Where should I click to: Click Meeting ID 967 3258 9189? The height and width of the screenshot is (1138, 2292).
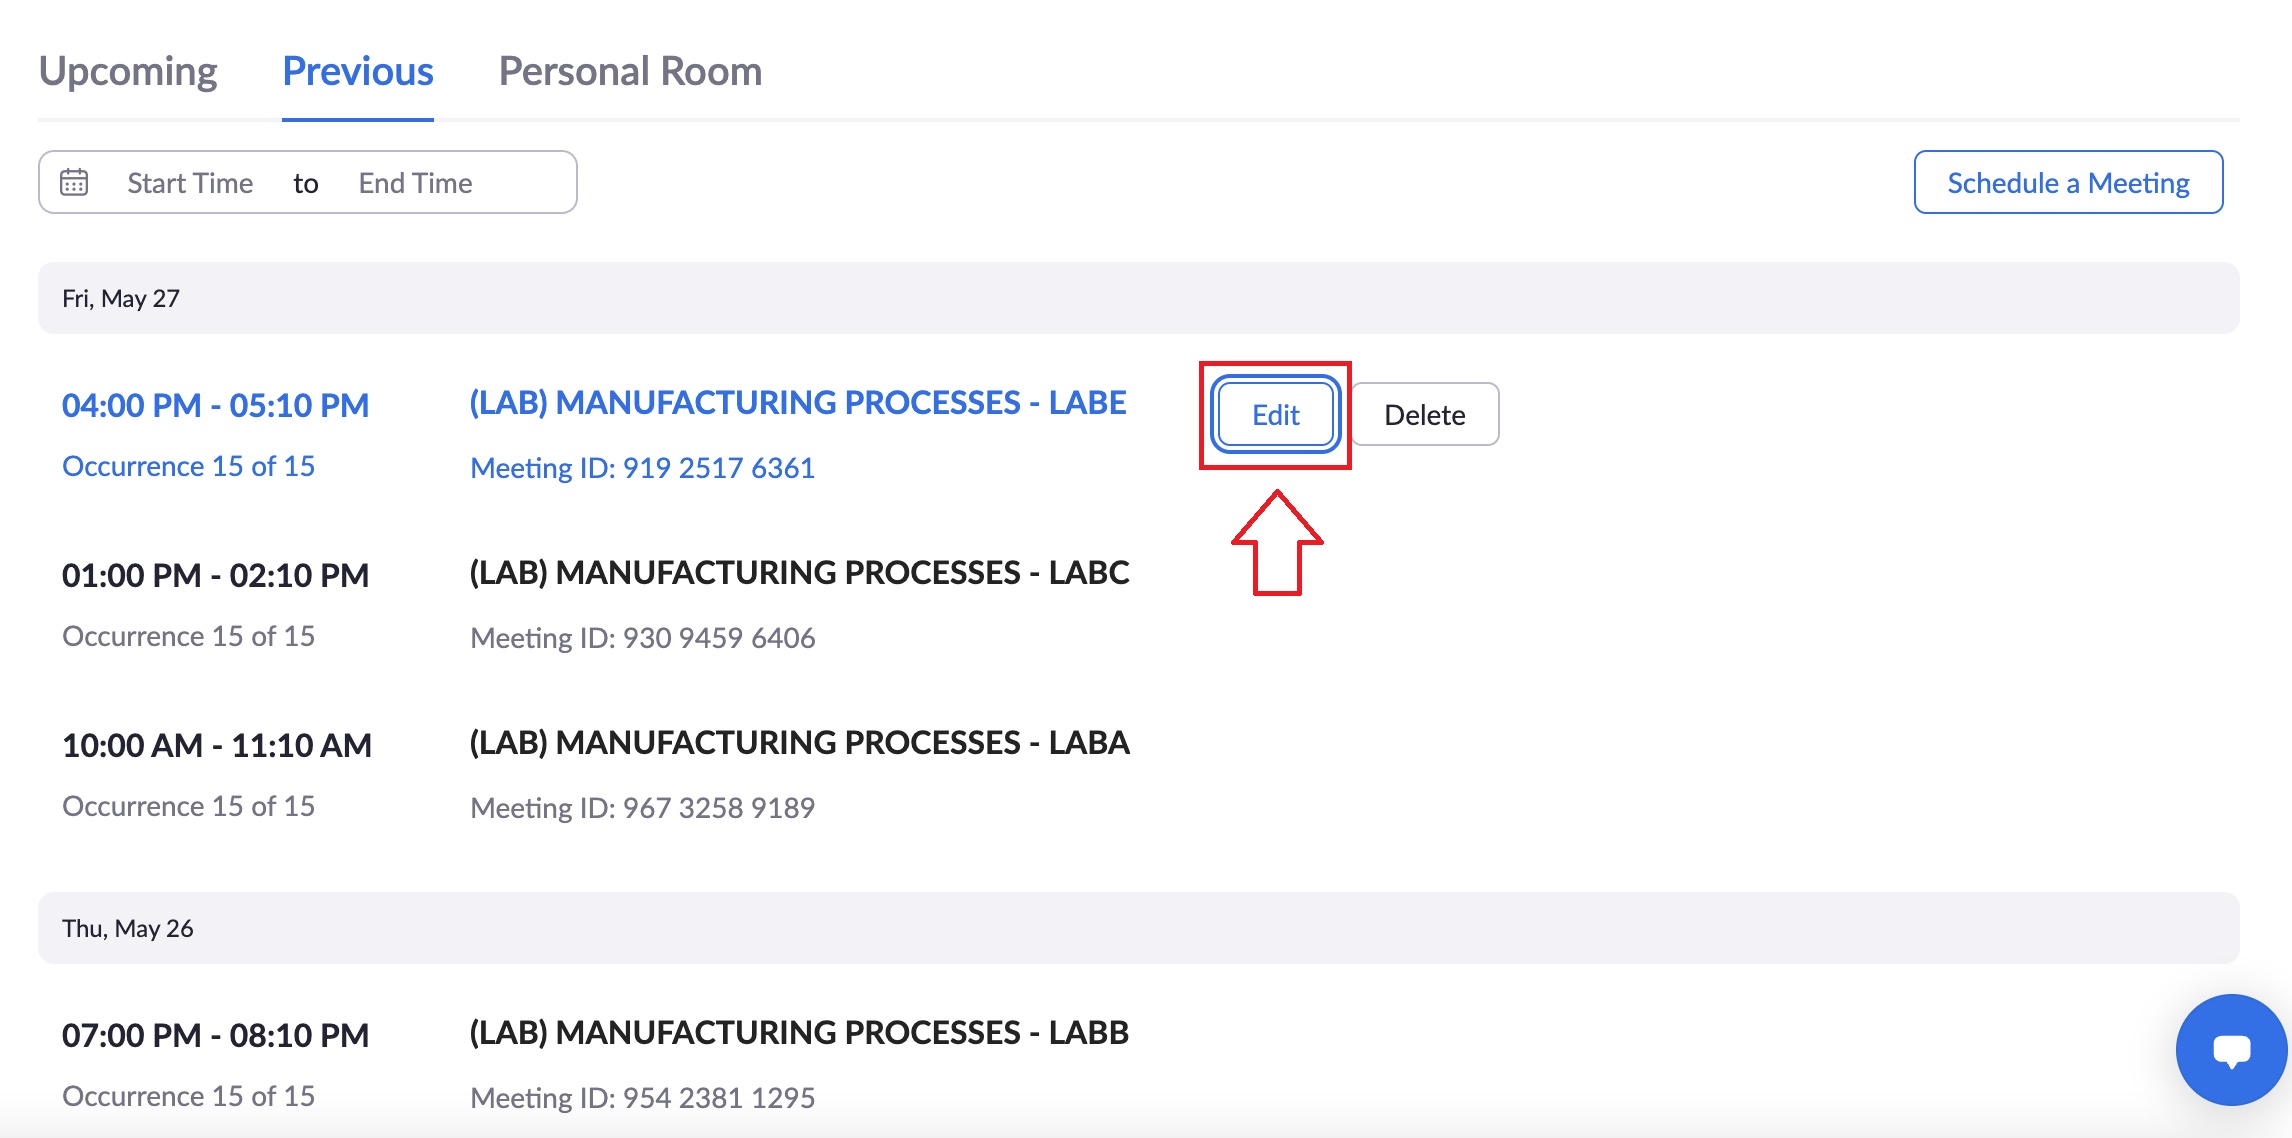tap(642, 807)
